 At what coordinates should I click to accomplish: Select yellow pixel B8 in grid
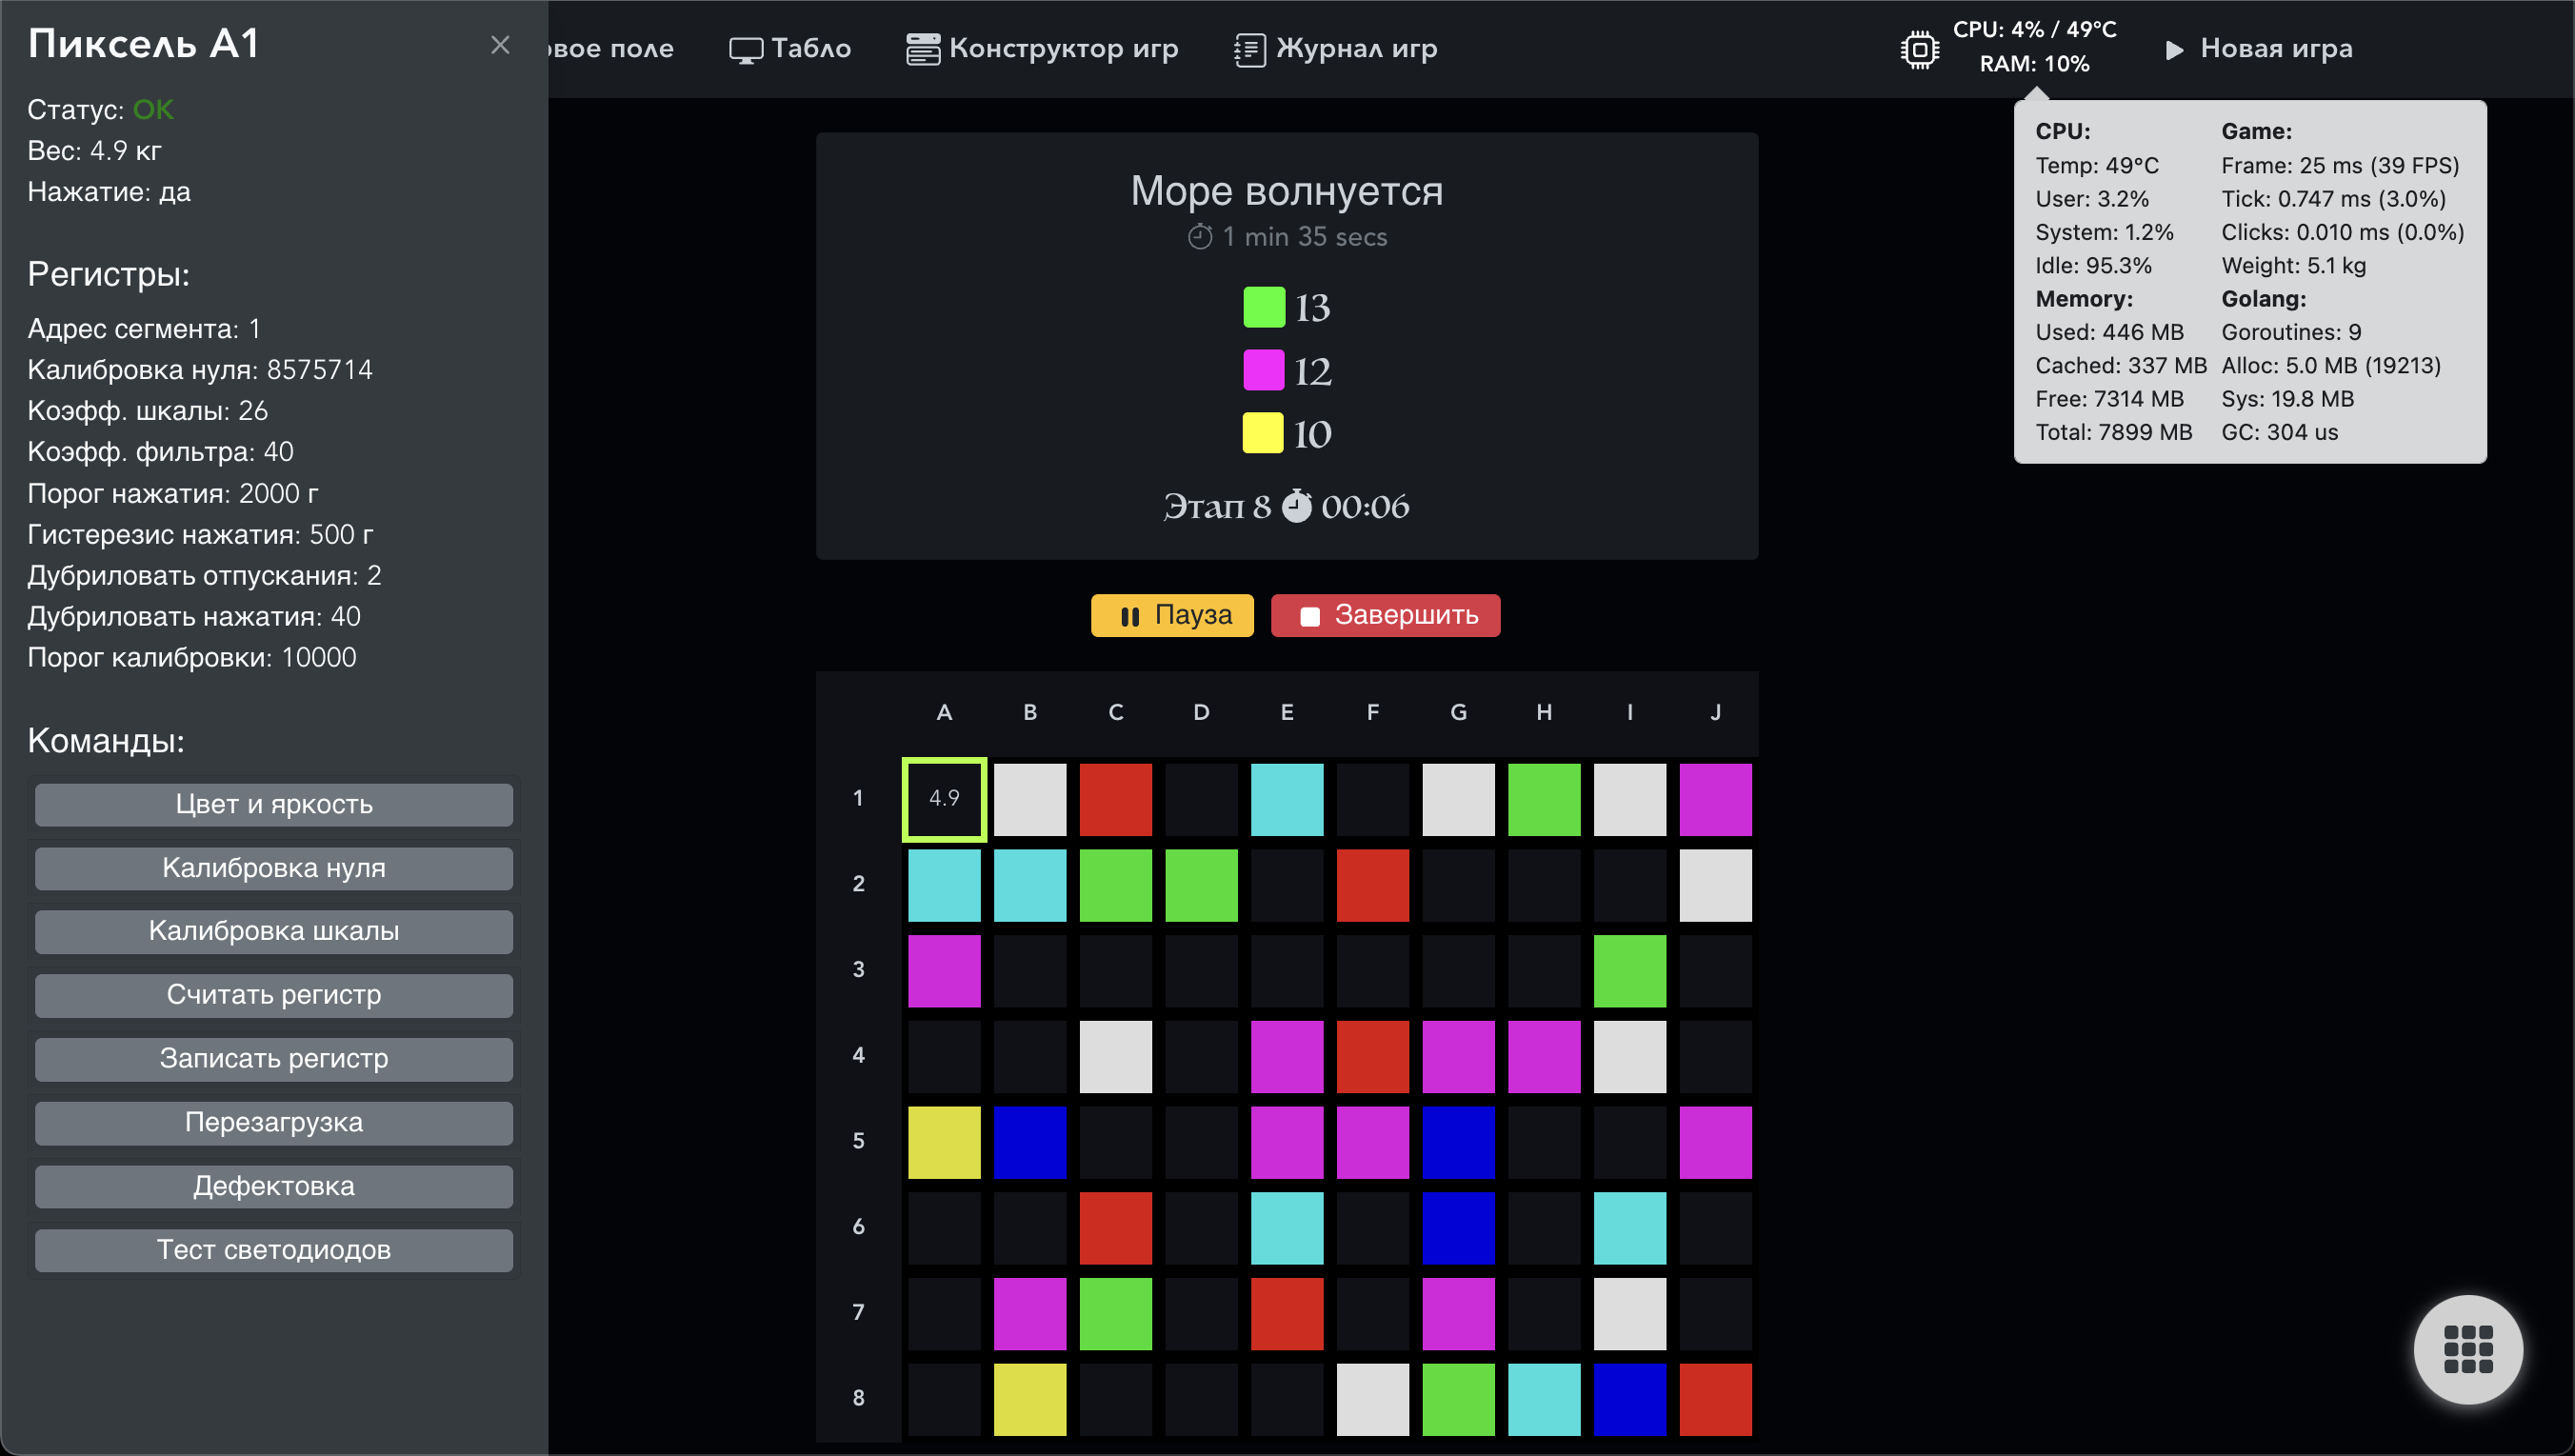(1030, 1399)
